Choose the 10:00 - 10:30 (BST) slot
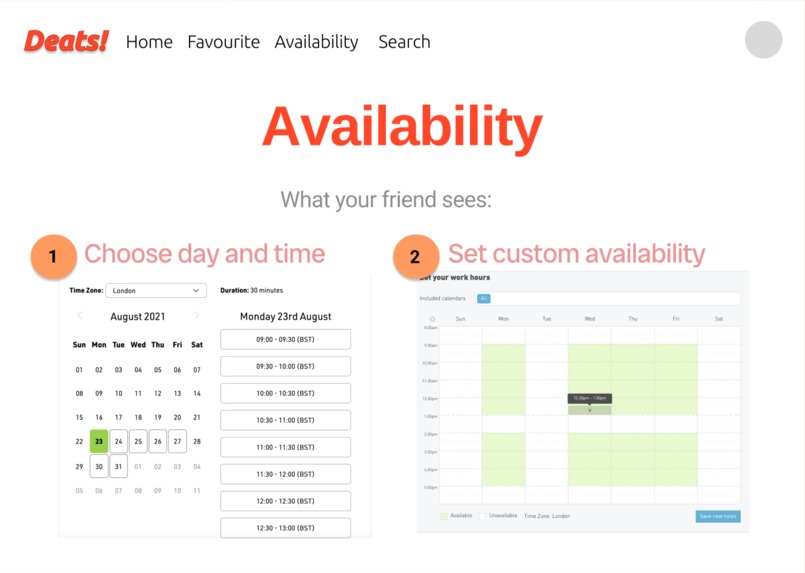 click(285, 393)
